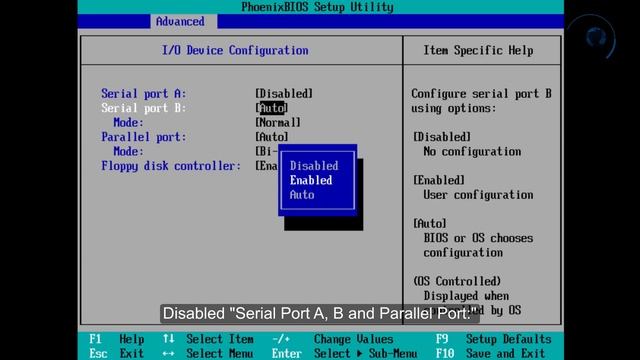Choose Enabled in the popup list
Image resolution: width=640 pixels, height=360 pixels.
point(311,180)
